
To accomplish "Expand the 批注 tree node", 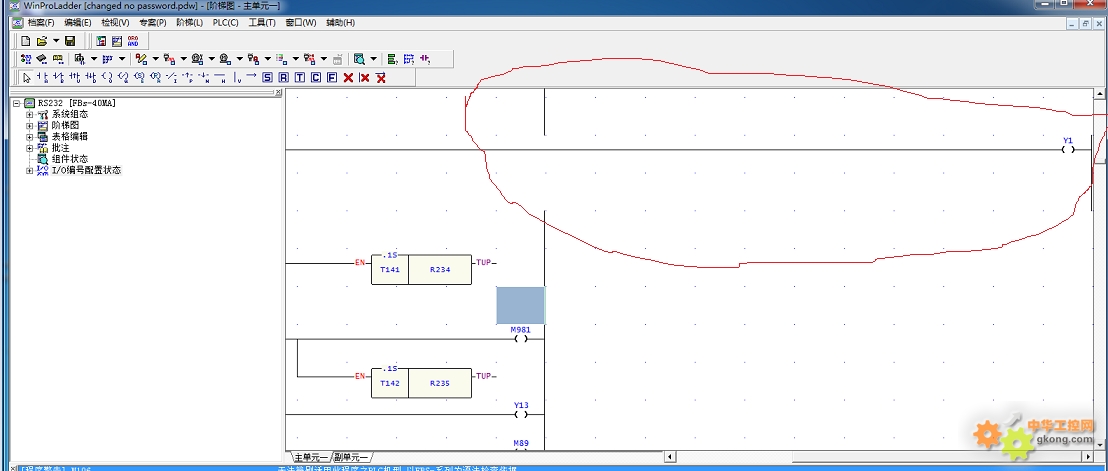I will pos(30,148).
